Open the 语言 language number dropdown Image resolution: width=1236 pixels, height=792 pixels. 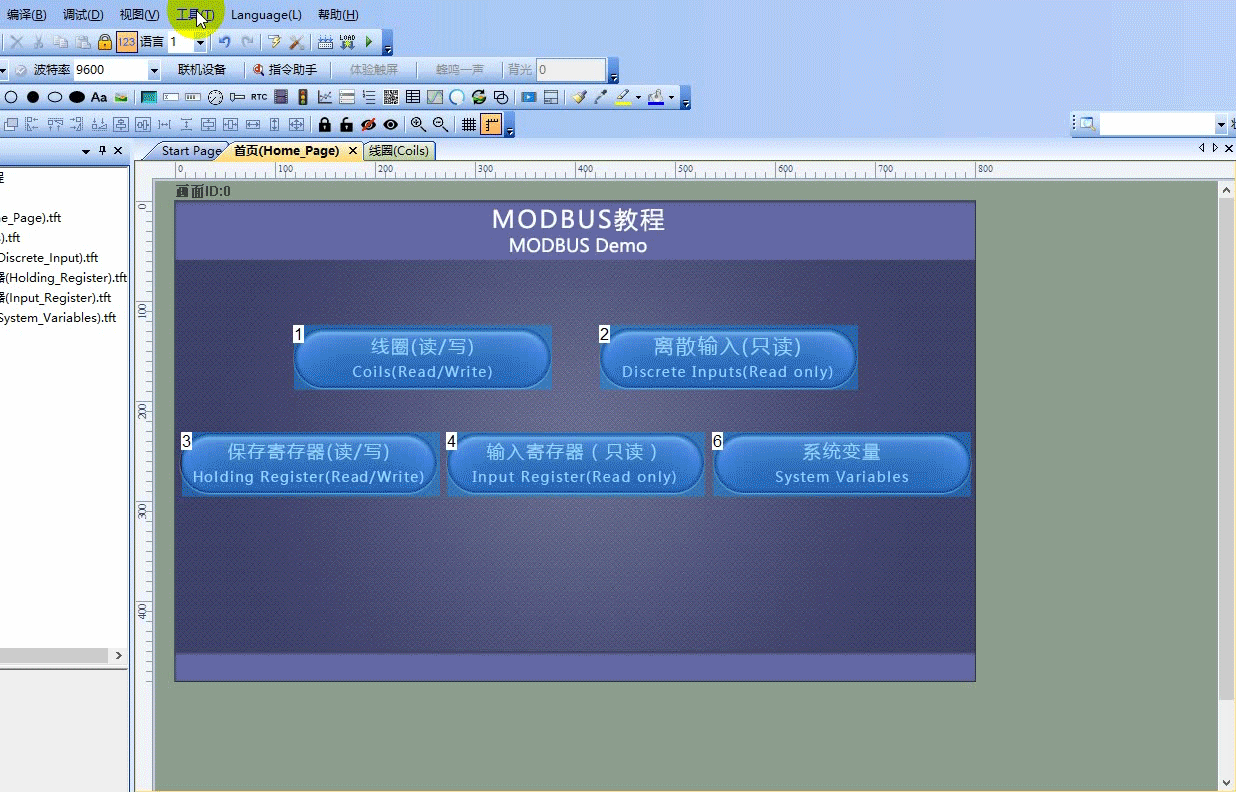coord(200,42)
